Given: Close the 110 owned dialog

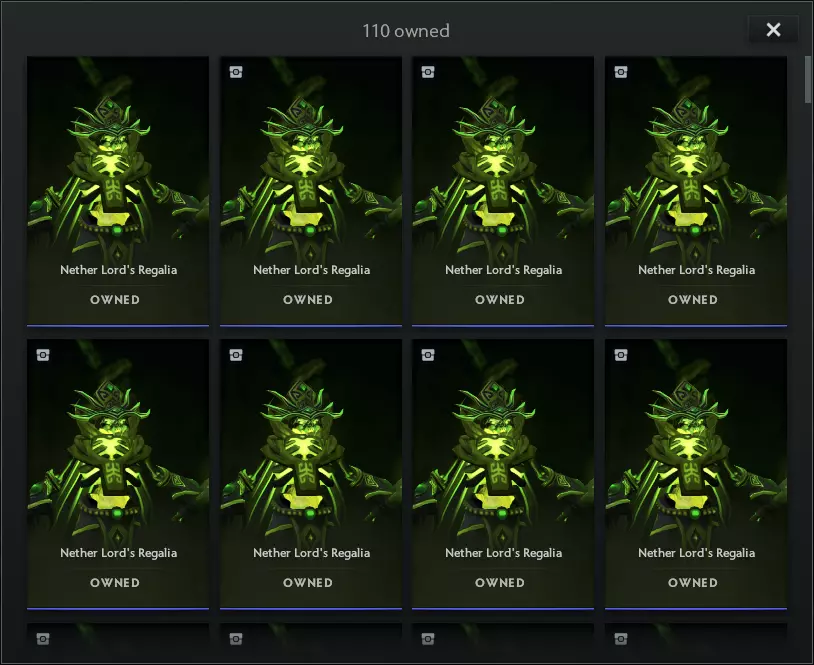Looking at the screenshot, I should pos(773,30).
